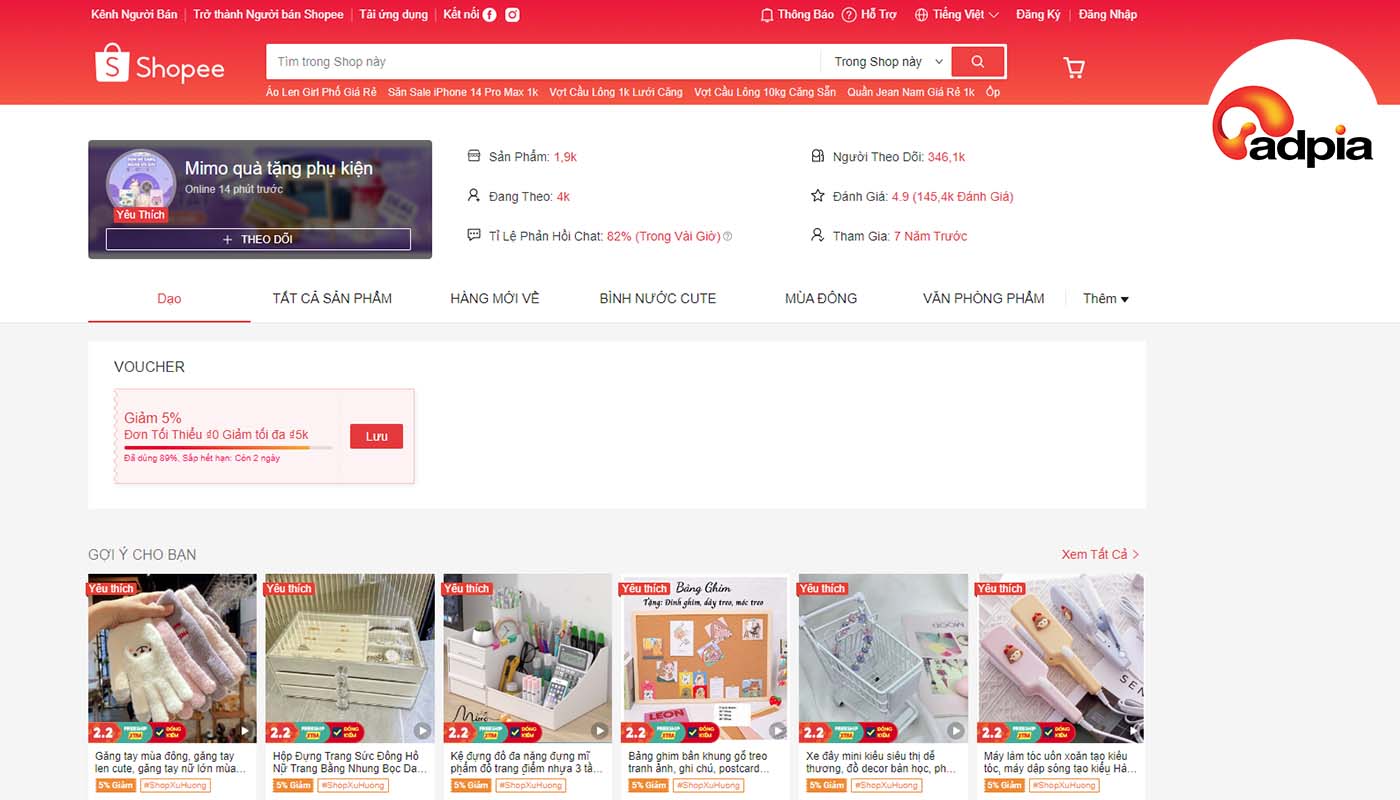Click the THEO DÕI follow button
Image resolution: width=1400 pixels, height=800 pixels.
click(x=258, y=240)
